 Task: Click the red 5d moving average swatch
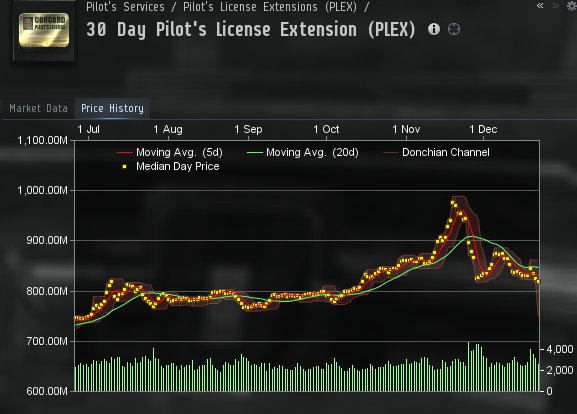tap(124, 152)
